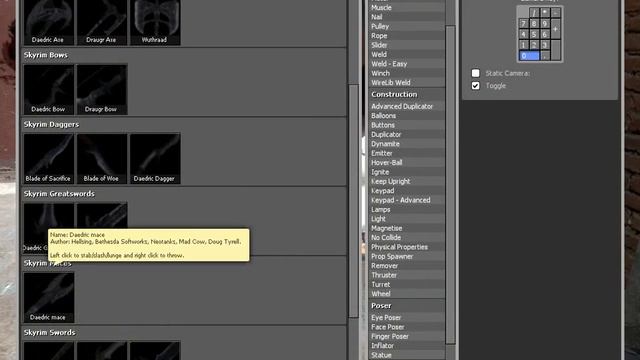Click the weapons list vertical scrollbar
Image resolution: width=640 pixels, height=360 pixels.
click(x=353, y=200)
